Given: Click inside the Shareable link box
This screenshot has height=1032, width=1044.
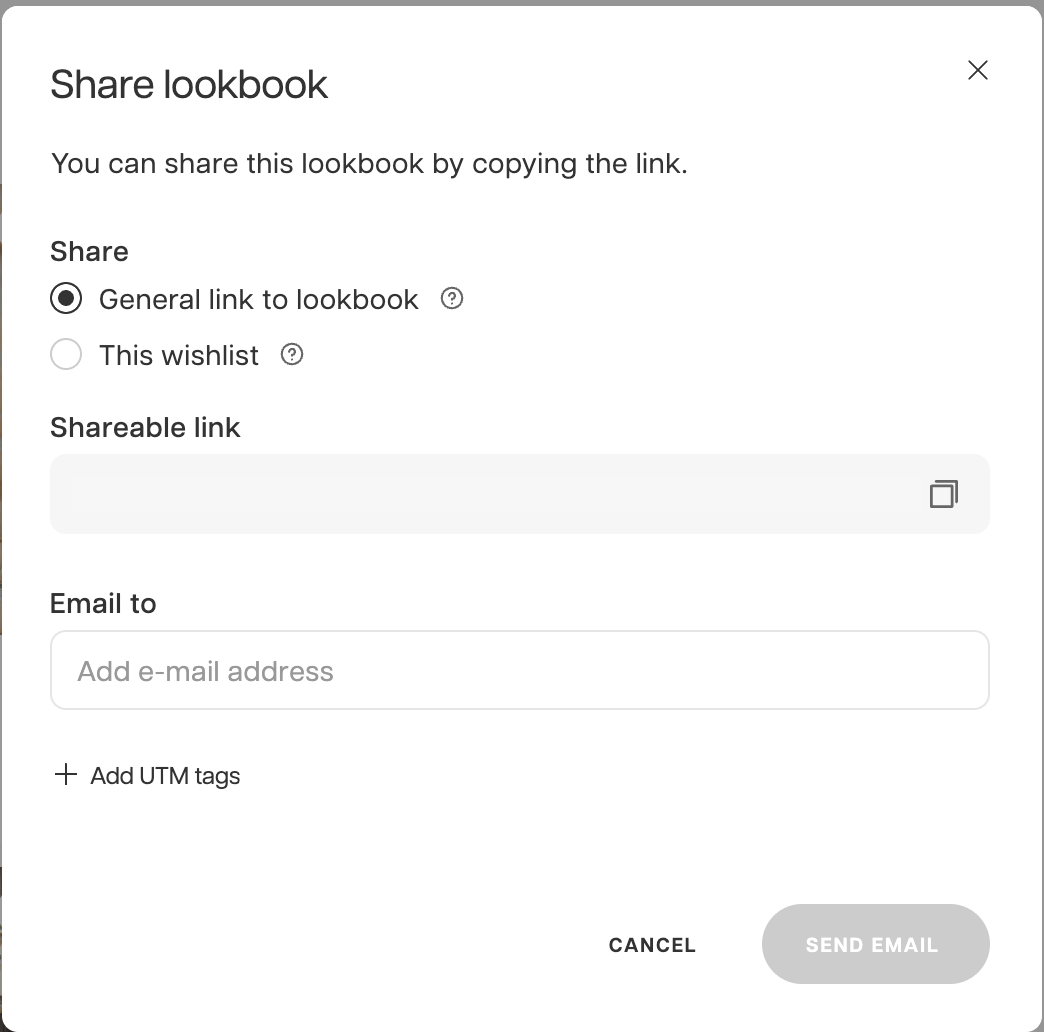Looking at the screenshot, I should coord(480,494).
